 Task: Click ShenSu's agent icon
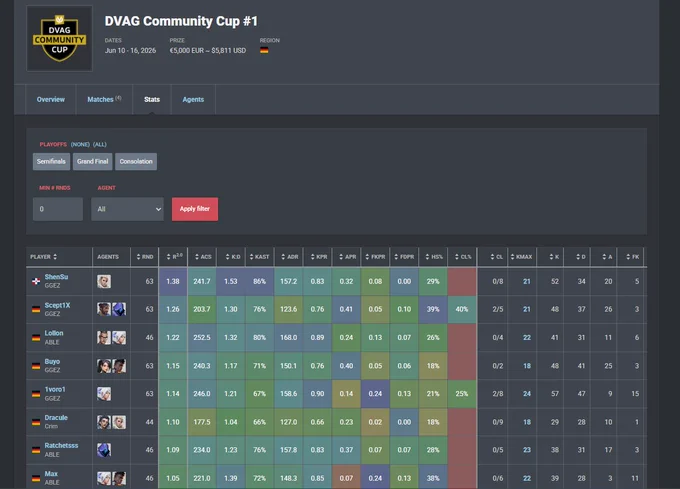coord(104,281)
